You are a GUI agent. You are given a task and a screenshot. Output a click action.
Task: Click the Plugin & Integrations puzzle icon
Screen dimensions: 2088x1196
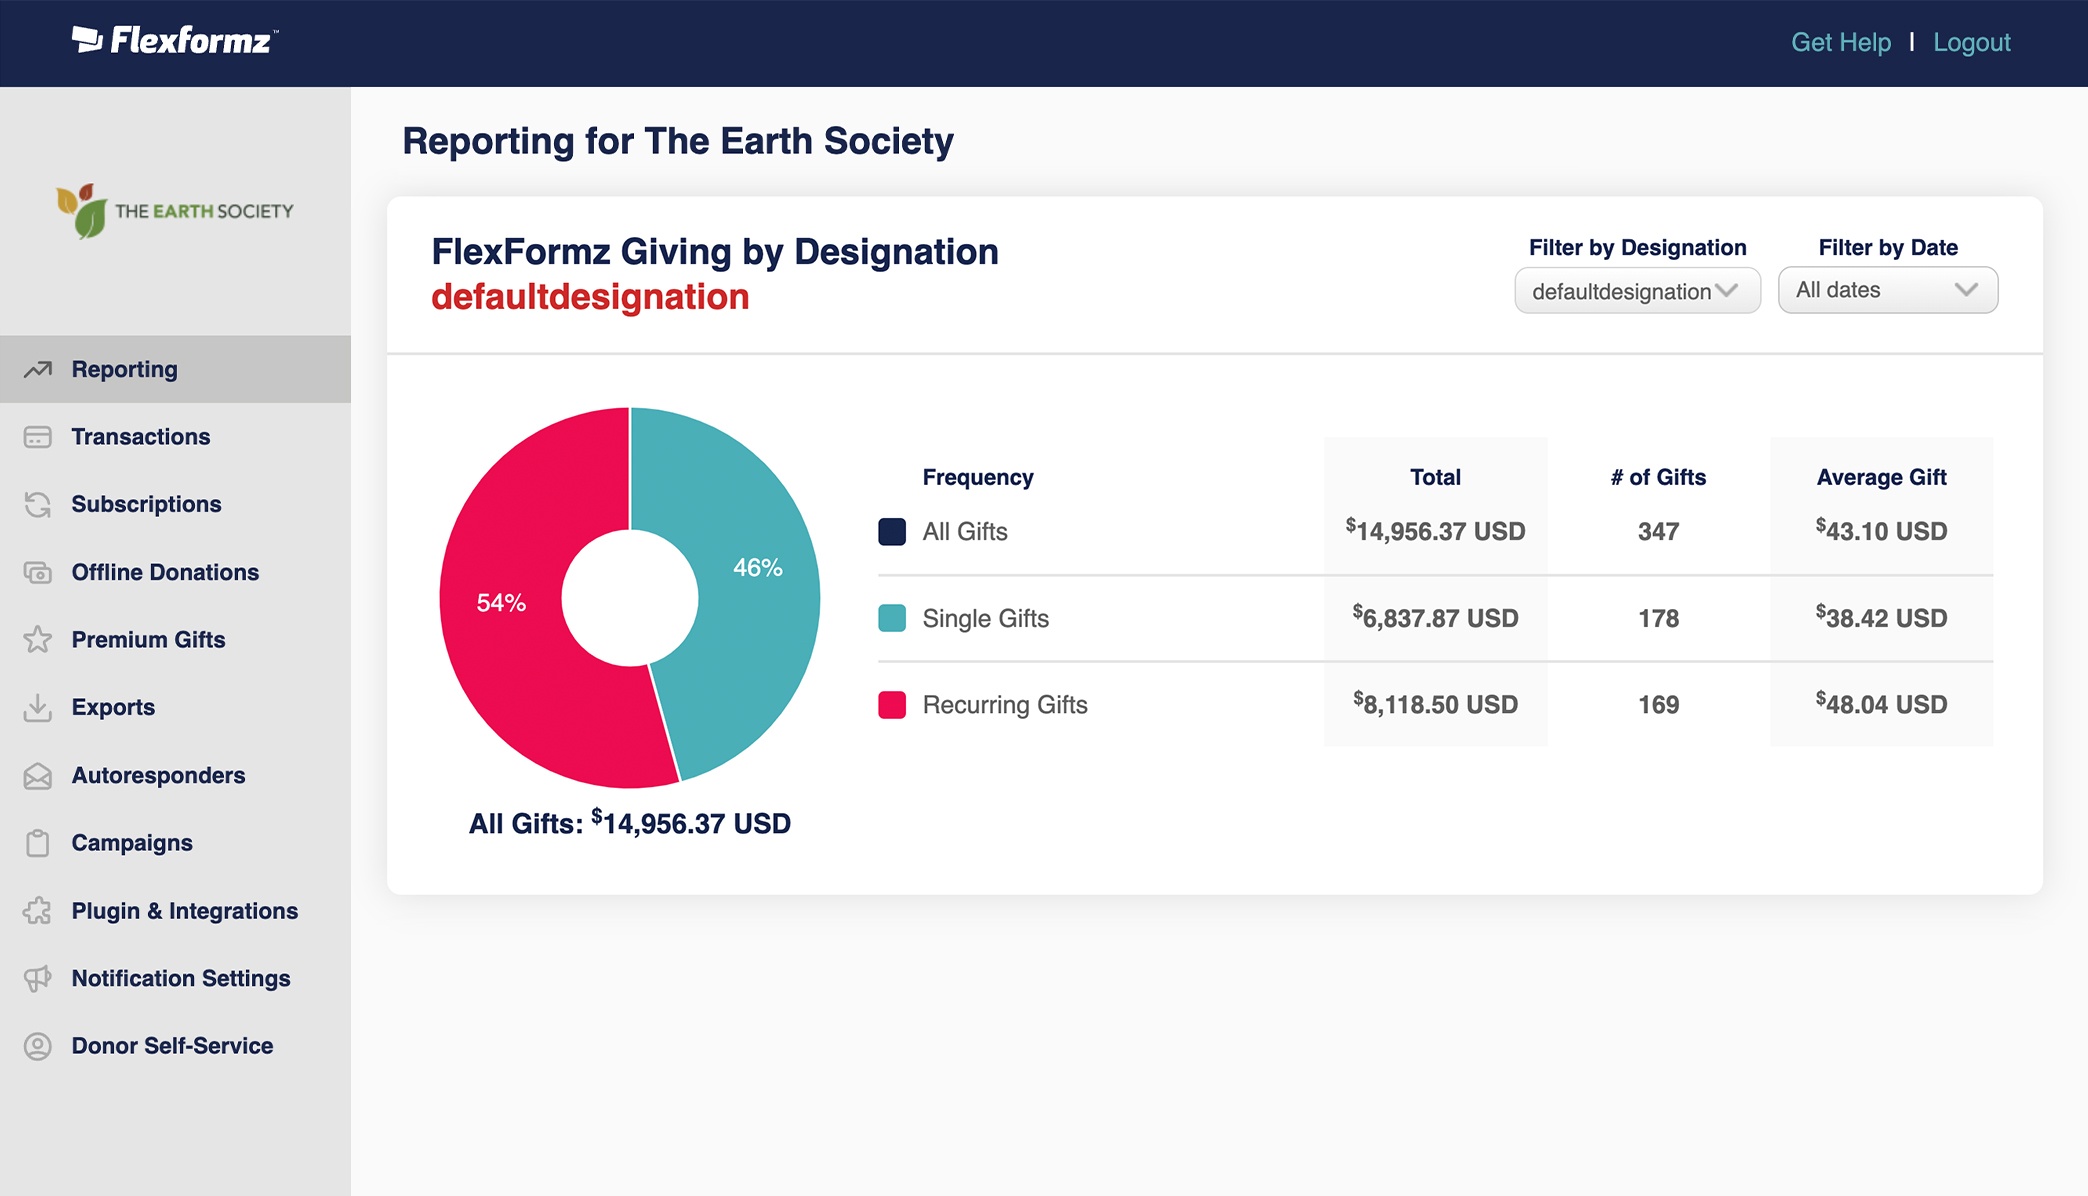pyautogui.click(x=37, y=910)
